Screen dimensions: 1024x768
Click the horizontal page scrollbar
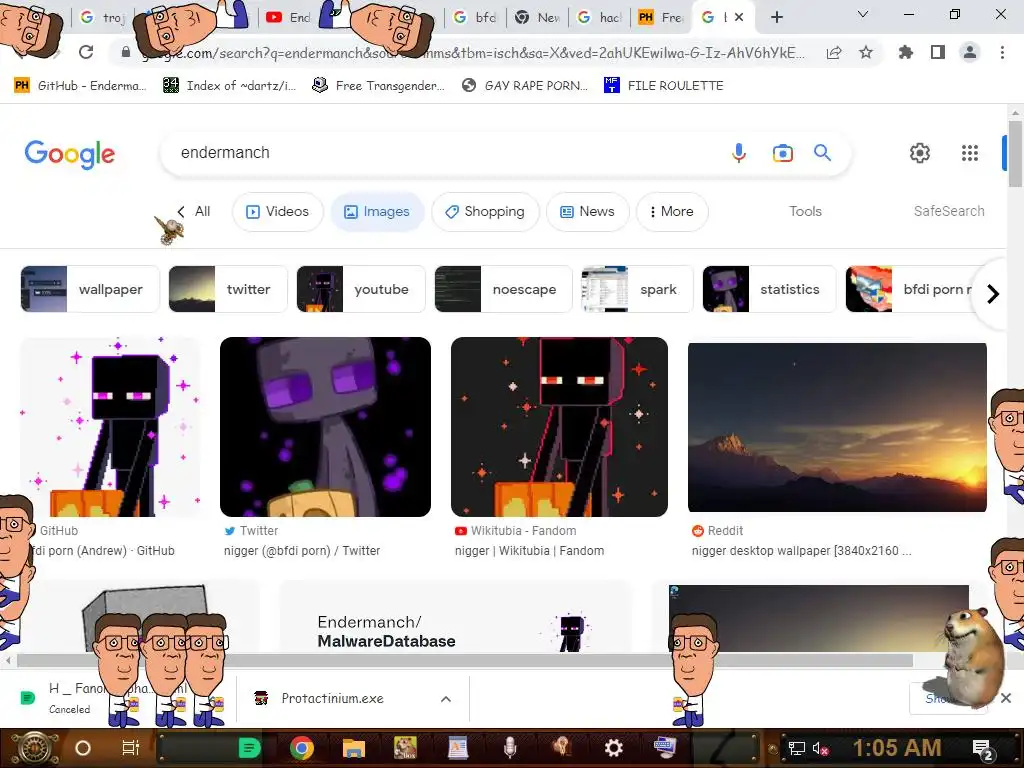pos(464,661)
